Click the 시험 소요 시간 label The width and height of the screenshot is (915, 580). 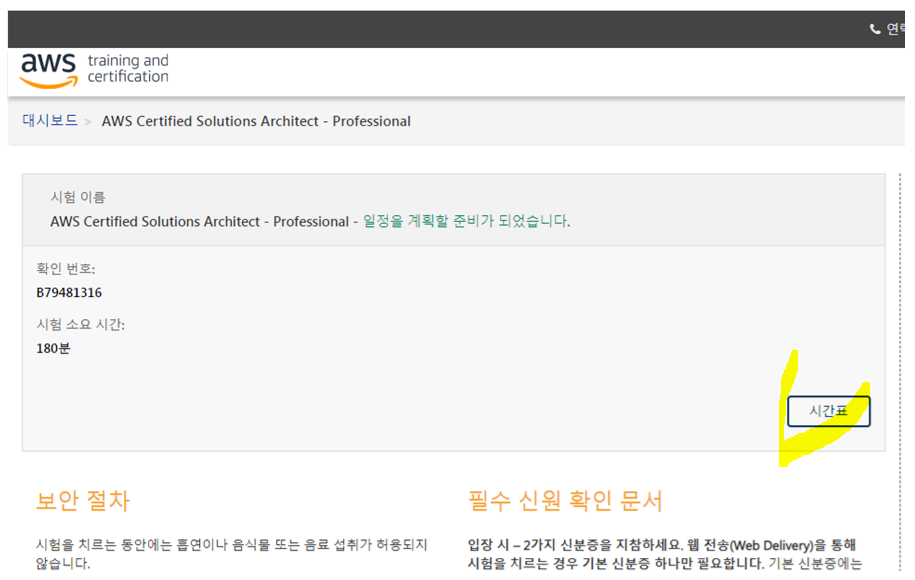(x=81, y=324)
